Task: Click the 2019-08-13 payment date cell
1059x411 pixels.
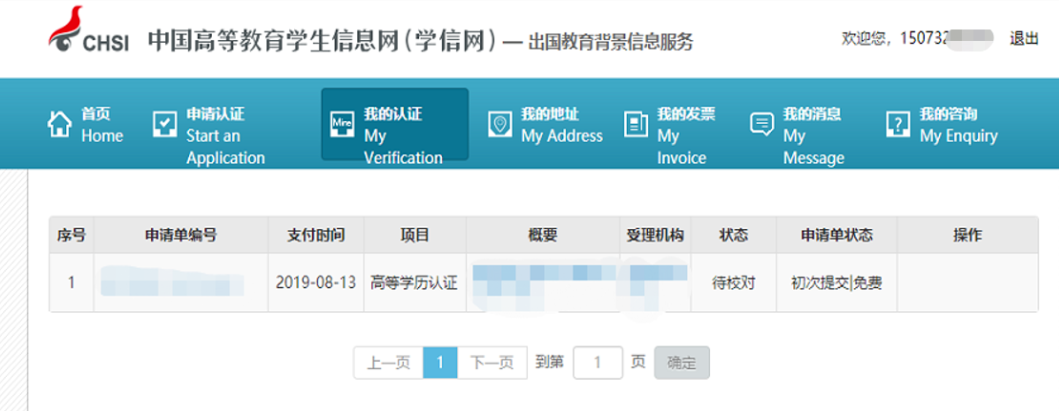Action: click(x=315, y=283)
